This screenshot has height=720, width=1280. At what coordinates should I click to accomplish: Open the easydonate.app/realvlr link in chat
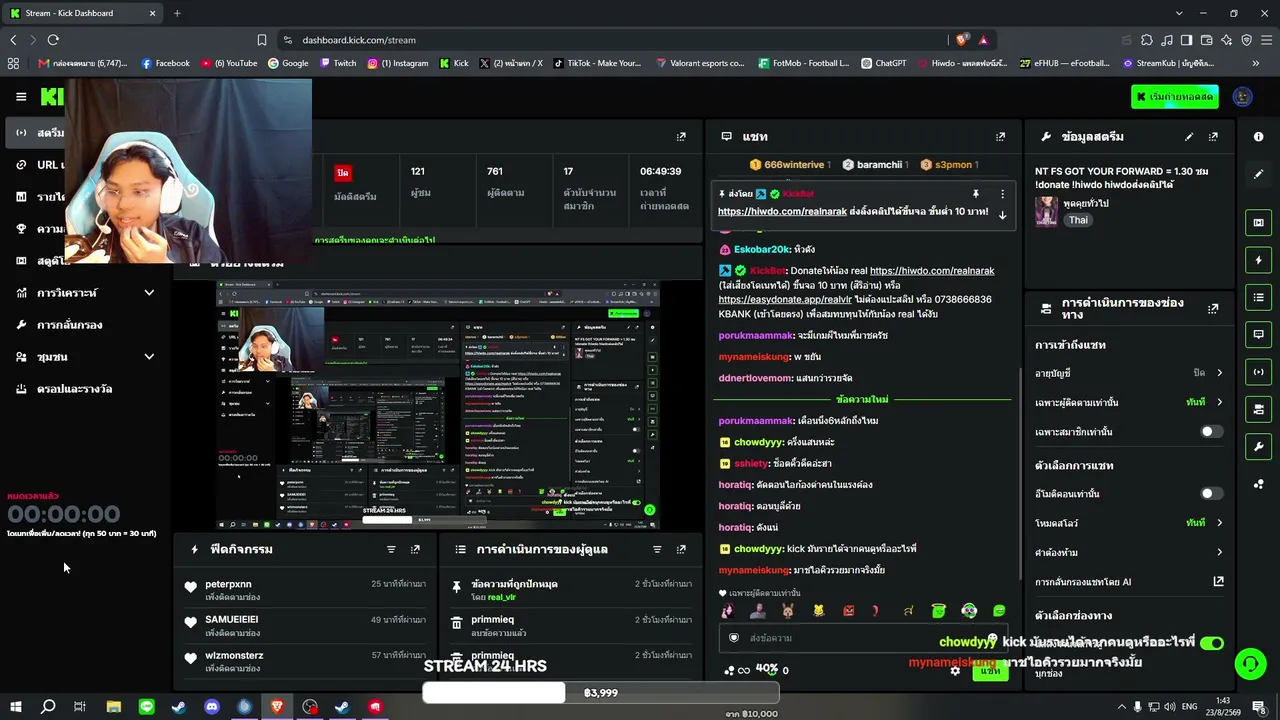784,299
